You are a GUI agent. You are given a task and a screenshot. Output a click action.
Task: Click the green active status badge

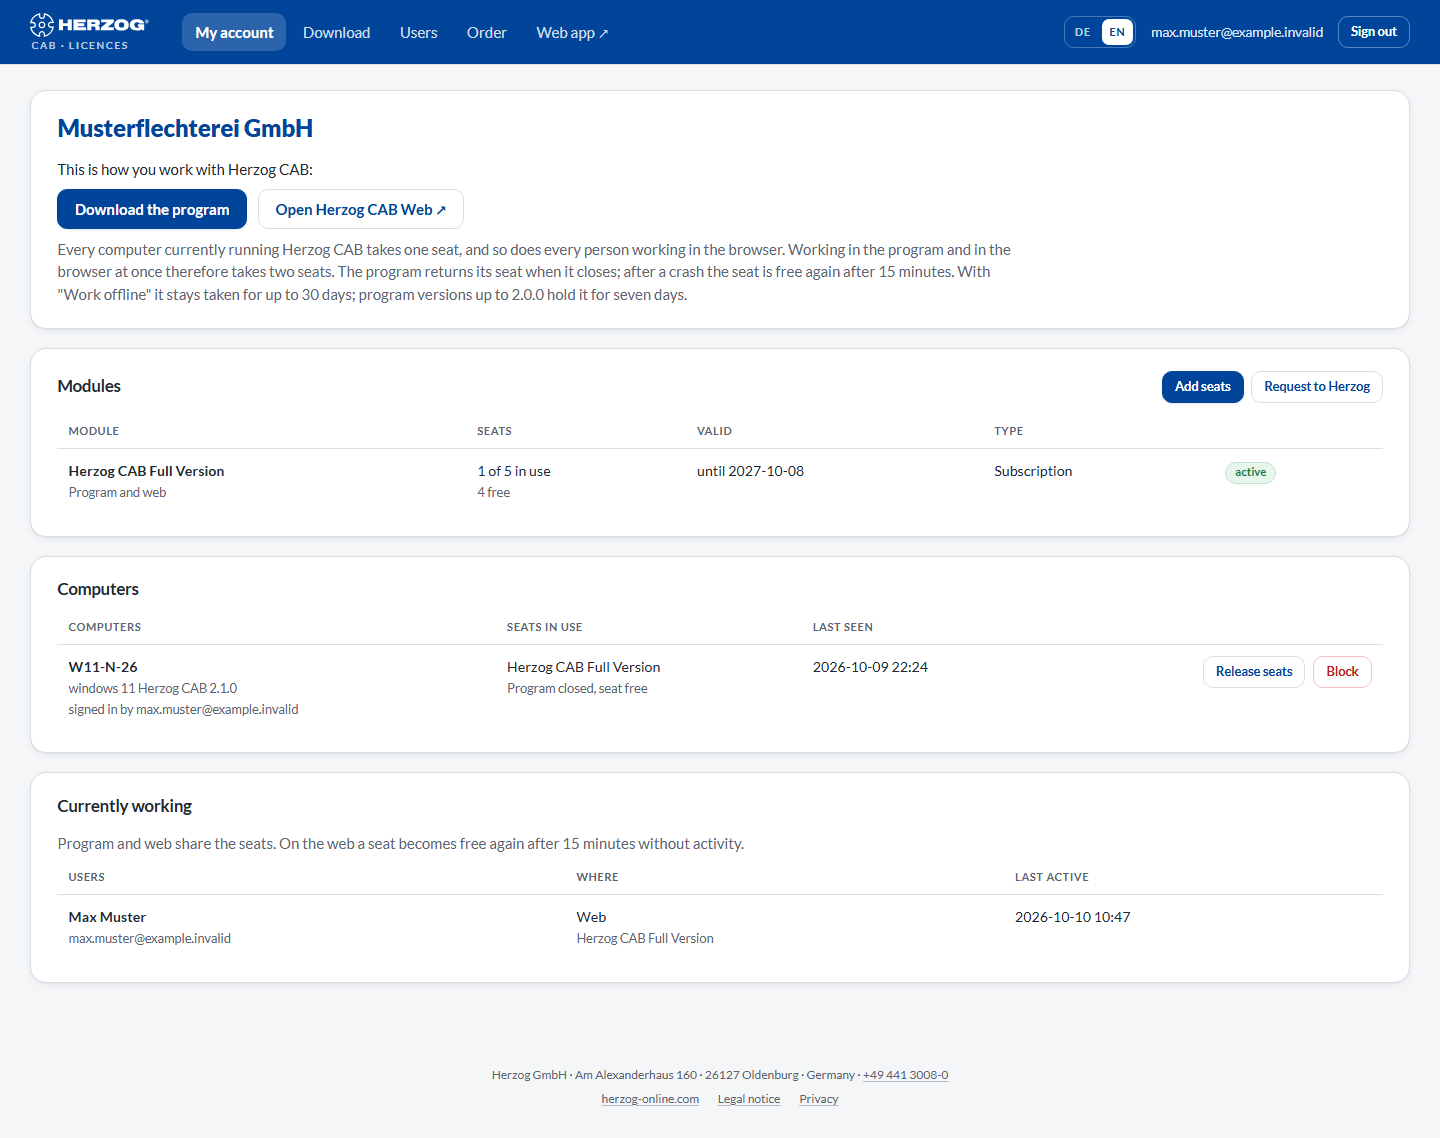point(1250,472)
